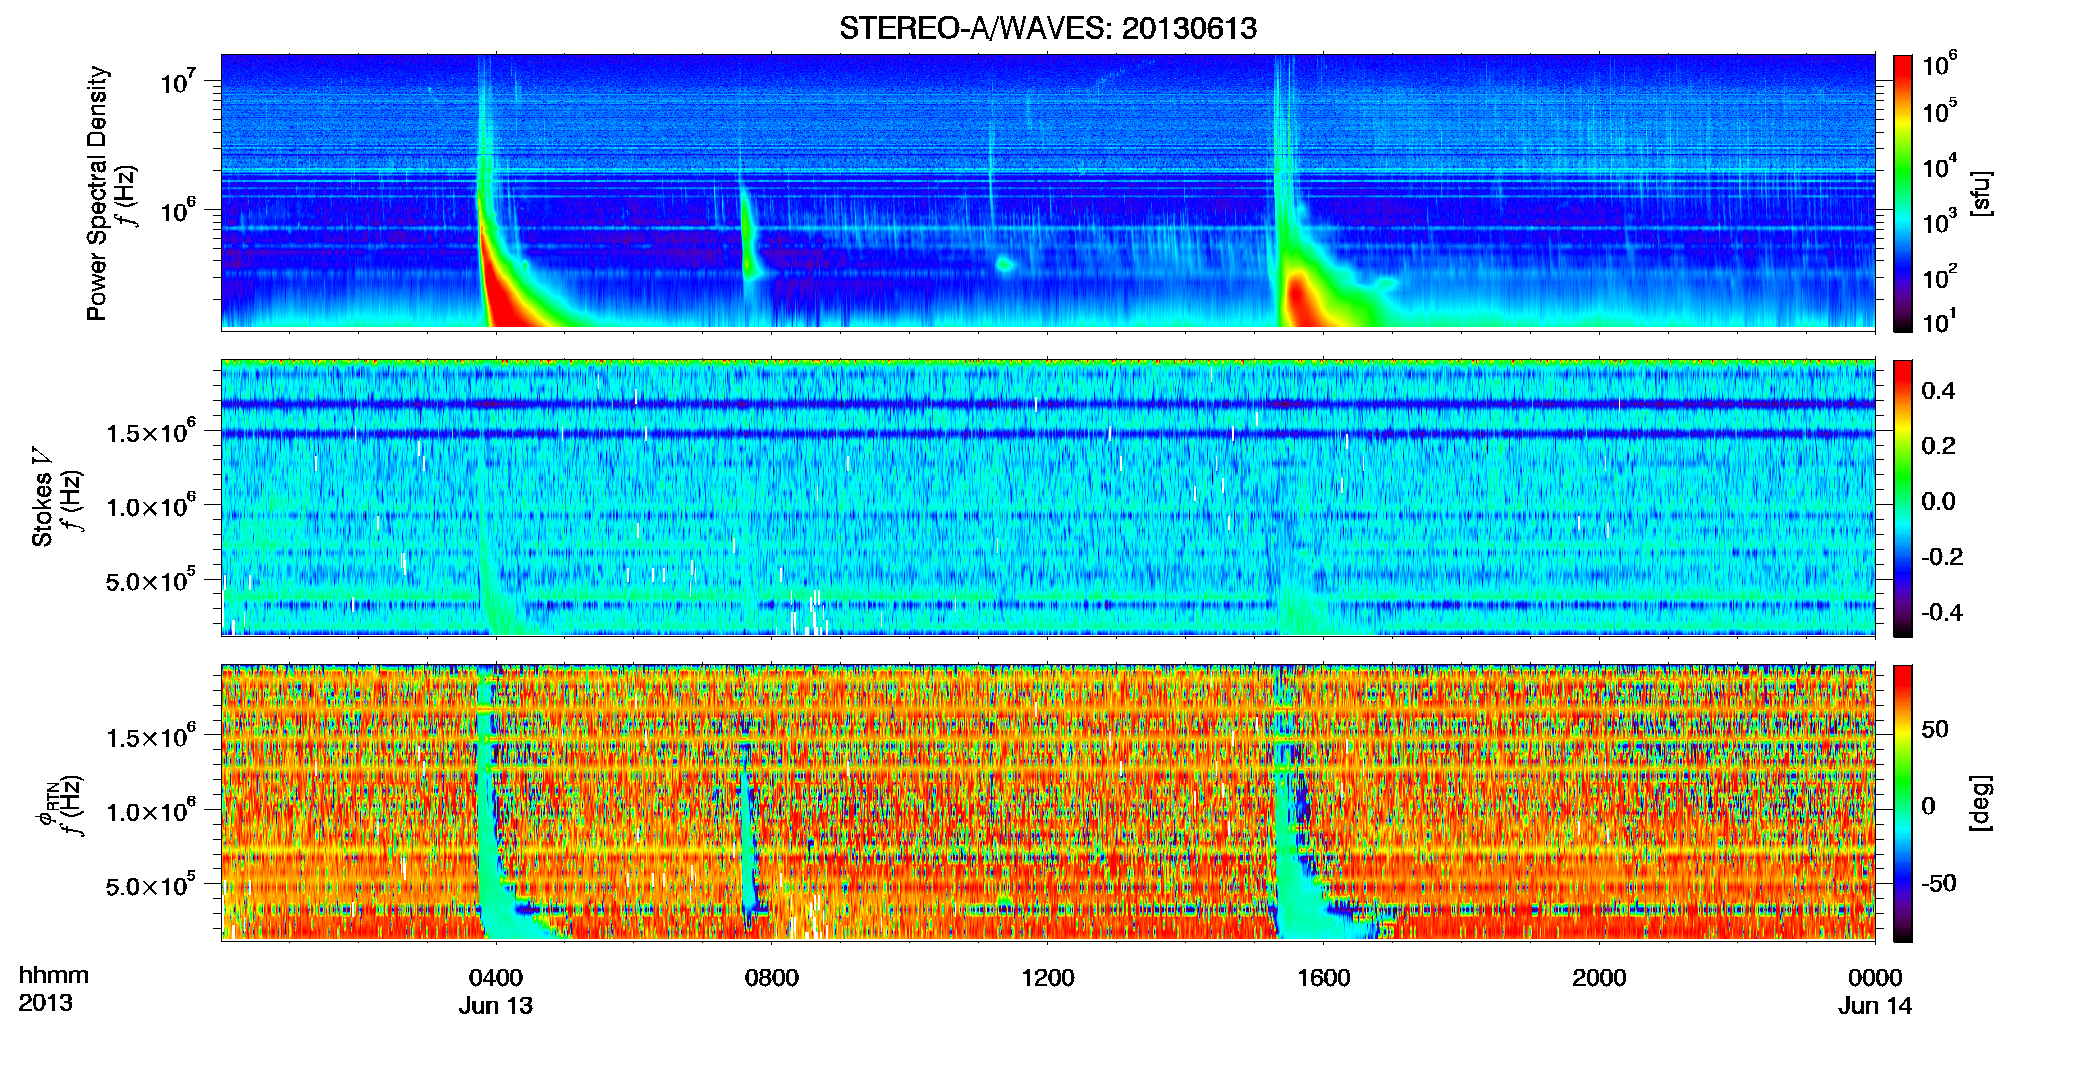Click the Jun 13 date label

click(496, 1006)
